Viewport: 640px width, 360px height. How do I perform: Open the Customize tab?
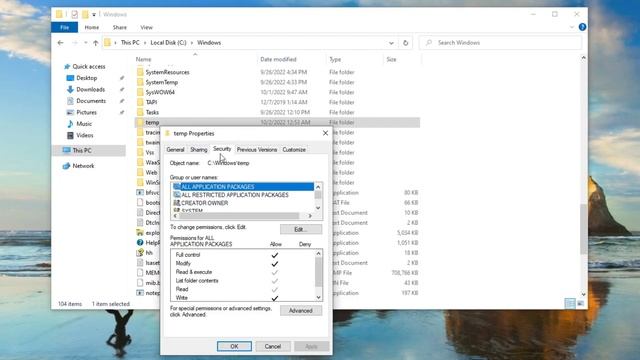point(294,150)
